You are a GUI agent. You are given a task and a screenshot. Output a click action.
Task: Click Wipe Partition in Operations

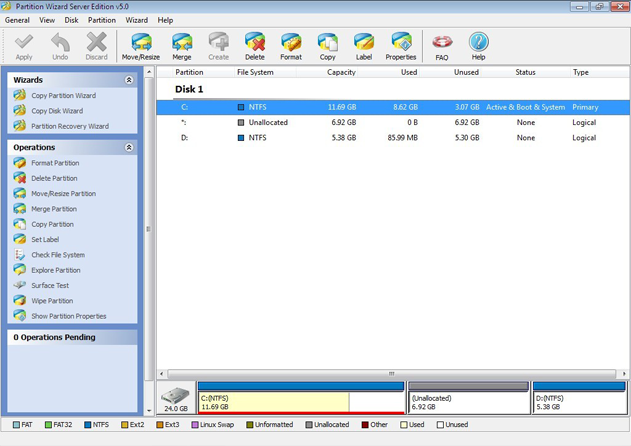click(52, 301)
